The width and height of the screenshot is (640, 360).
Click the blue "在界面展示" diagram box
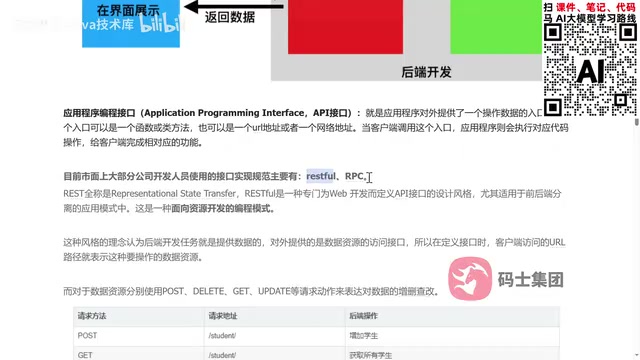coord(131,23)
